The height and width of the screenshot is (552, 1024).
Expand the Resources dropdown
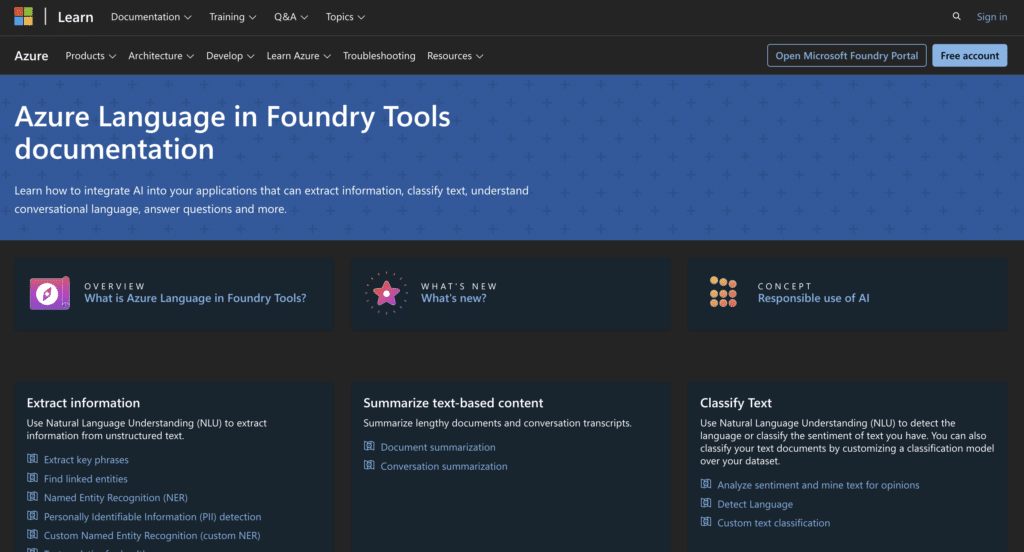click(455, 56)
